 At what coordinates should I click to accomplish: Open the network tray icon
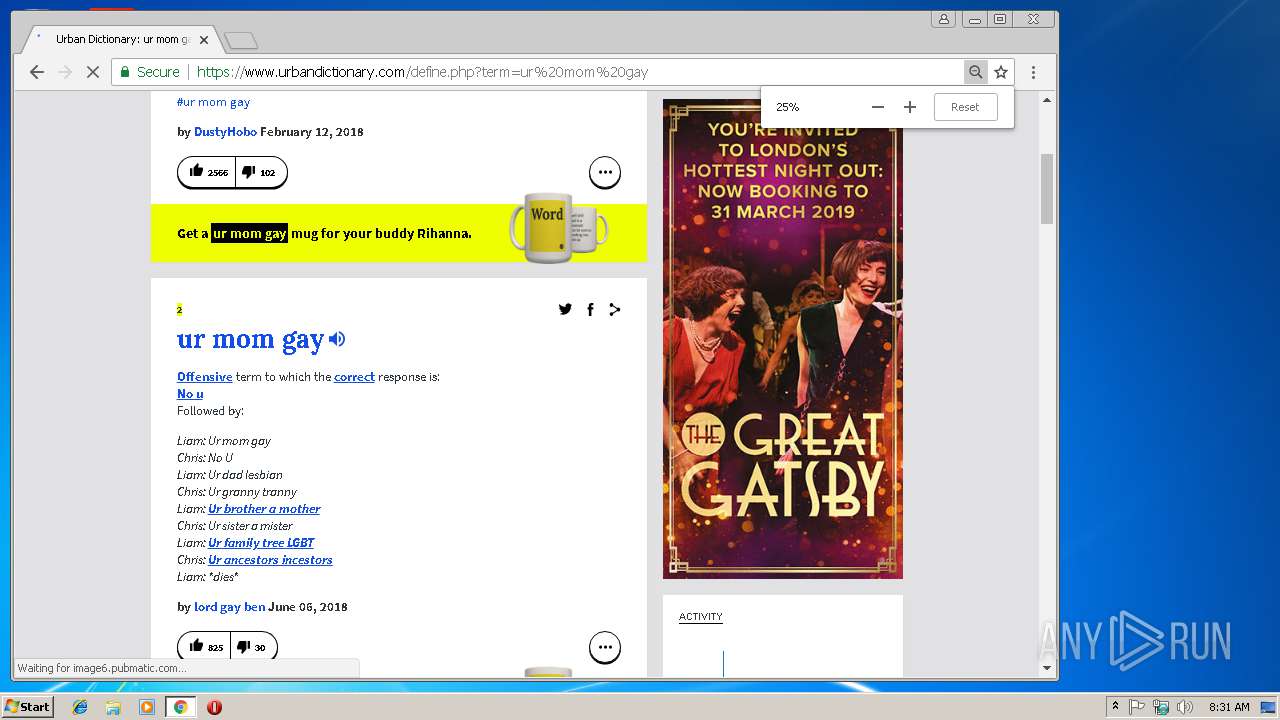coord(1161,707)
